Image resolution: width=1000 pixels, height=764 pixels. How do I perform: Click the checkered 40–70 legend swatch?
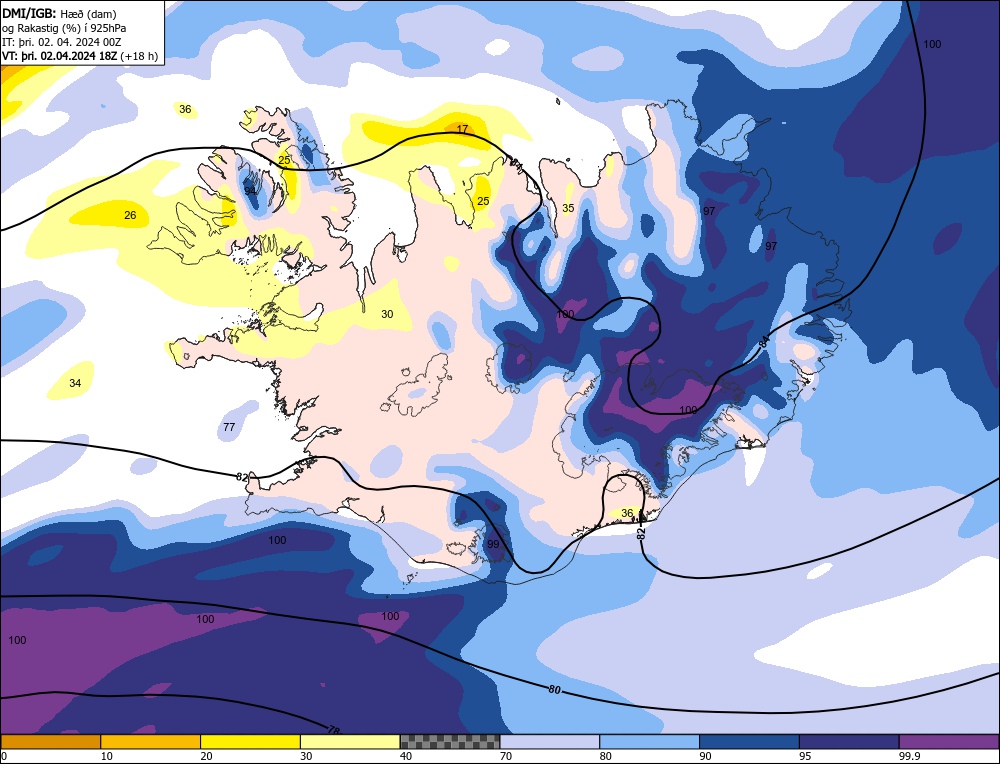(450, 741)
